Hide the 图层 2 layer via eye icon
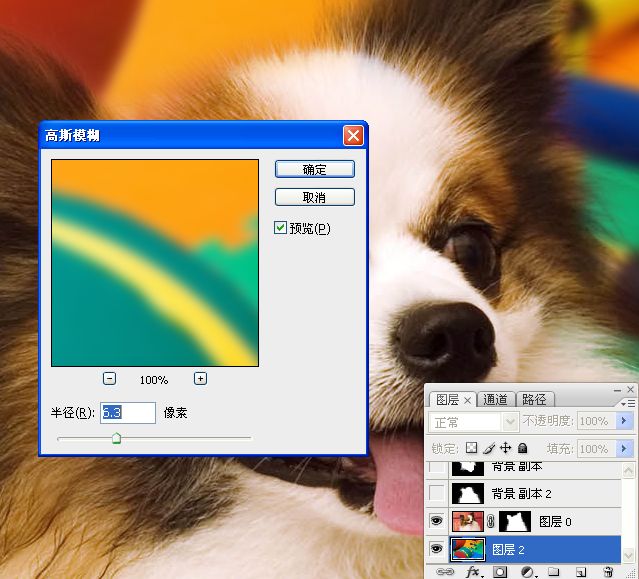 (436, 549)
